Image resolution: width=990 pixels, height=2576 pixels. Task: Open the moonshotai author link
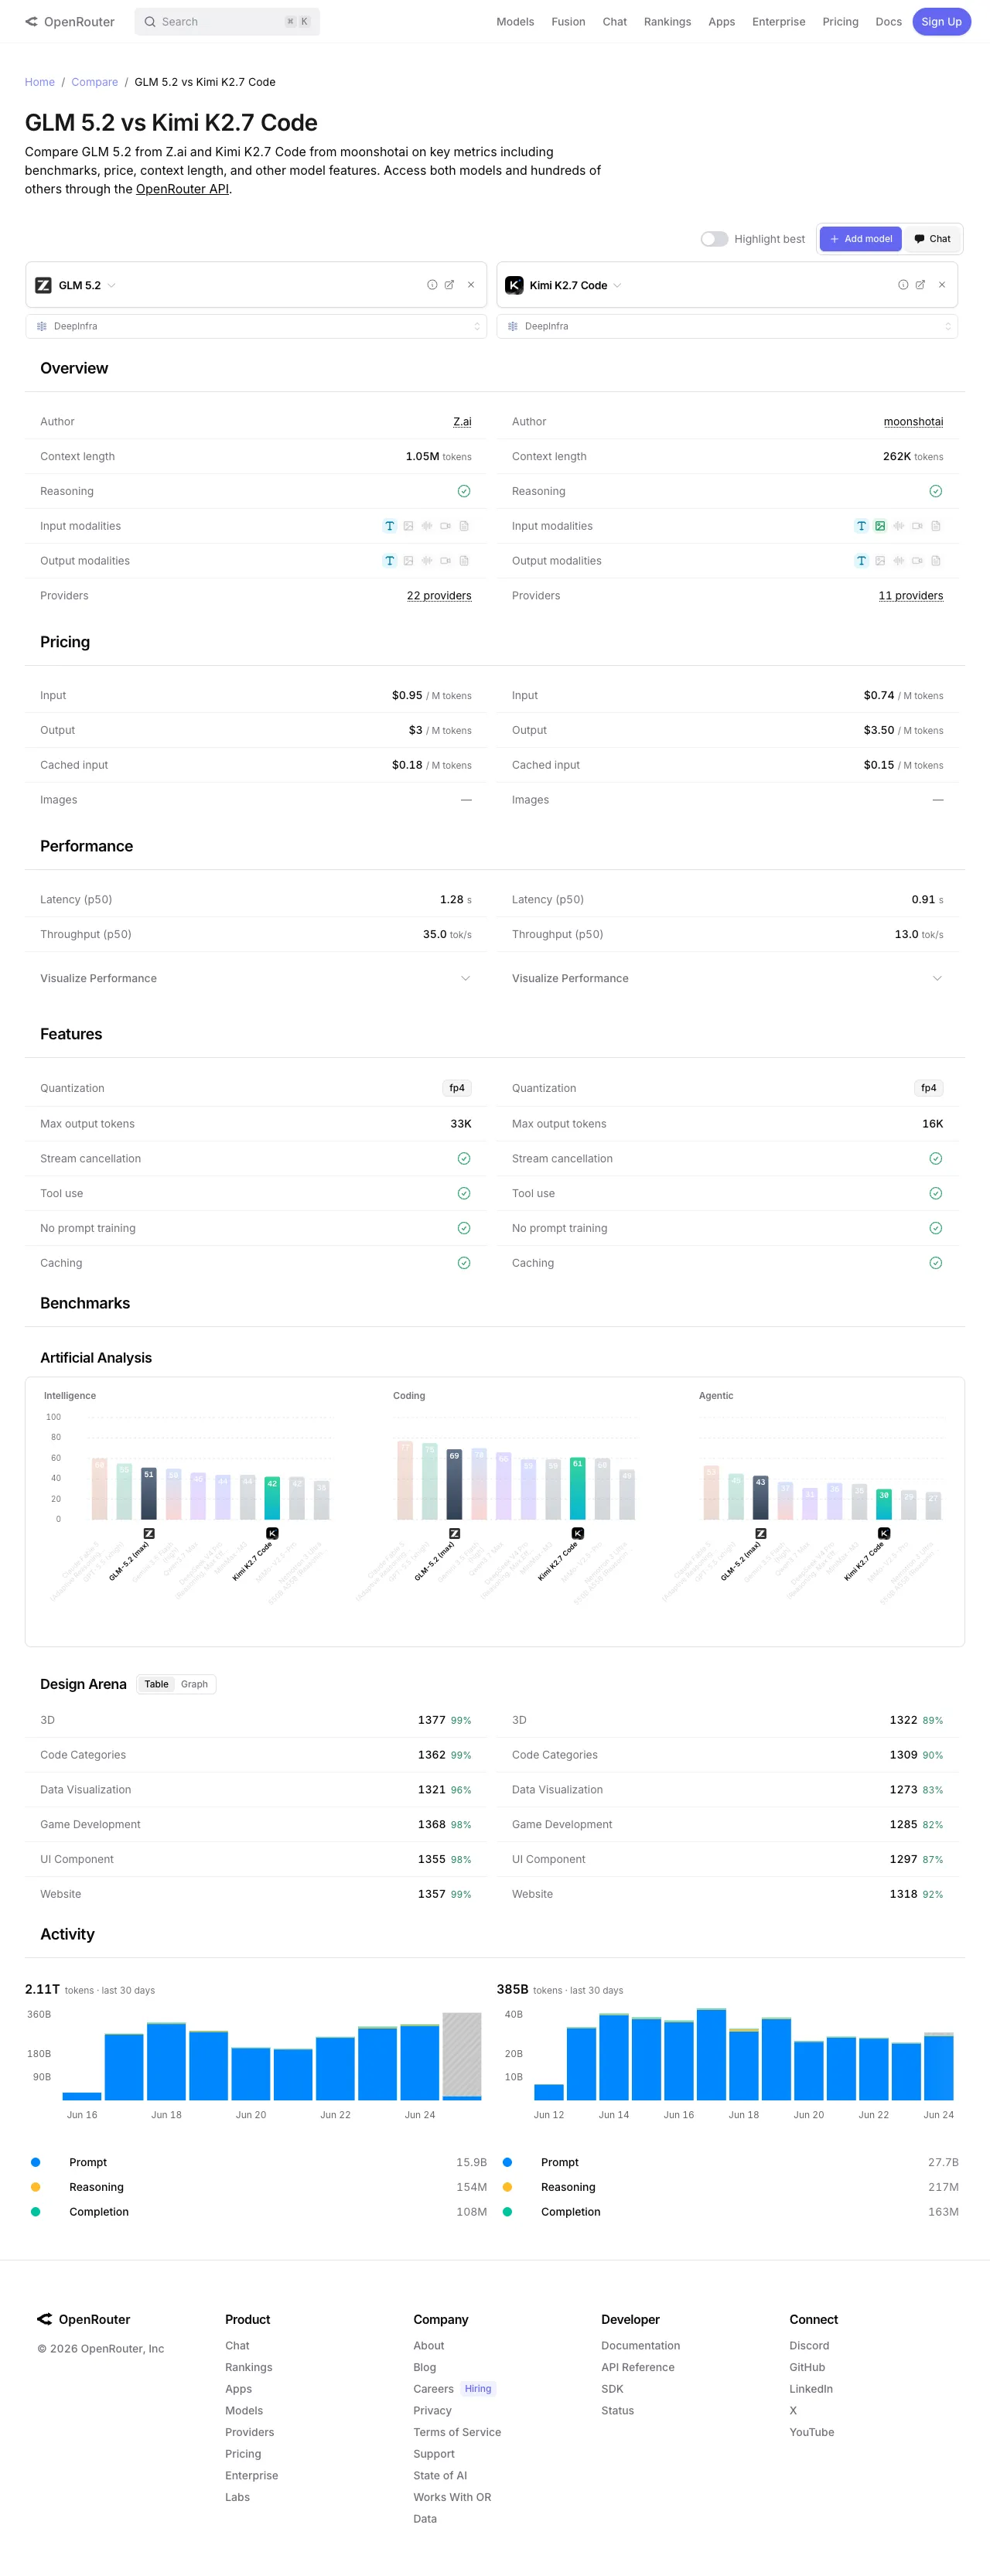pyautogui.click(x=913, y=422)
